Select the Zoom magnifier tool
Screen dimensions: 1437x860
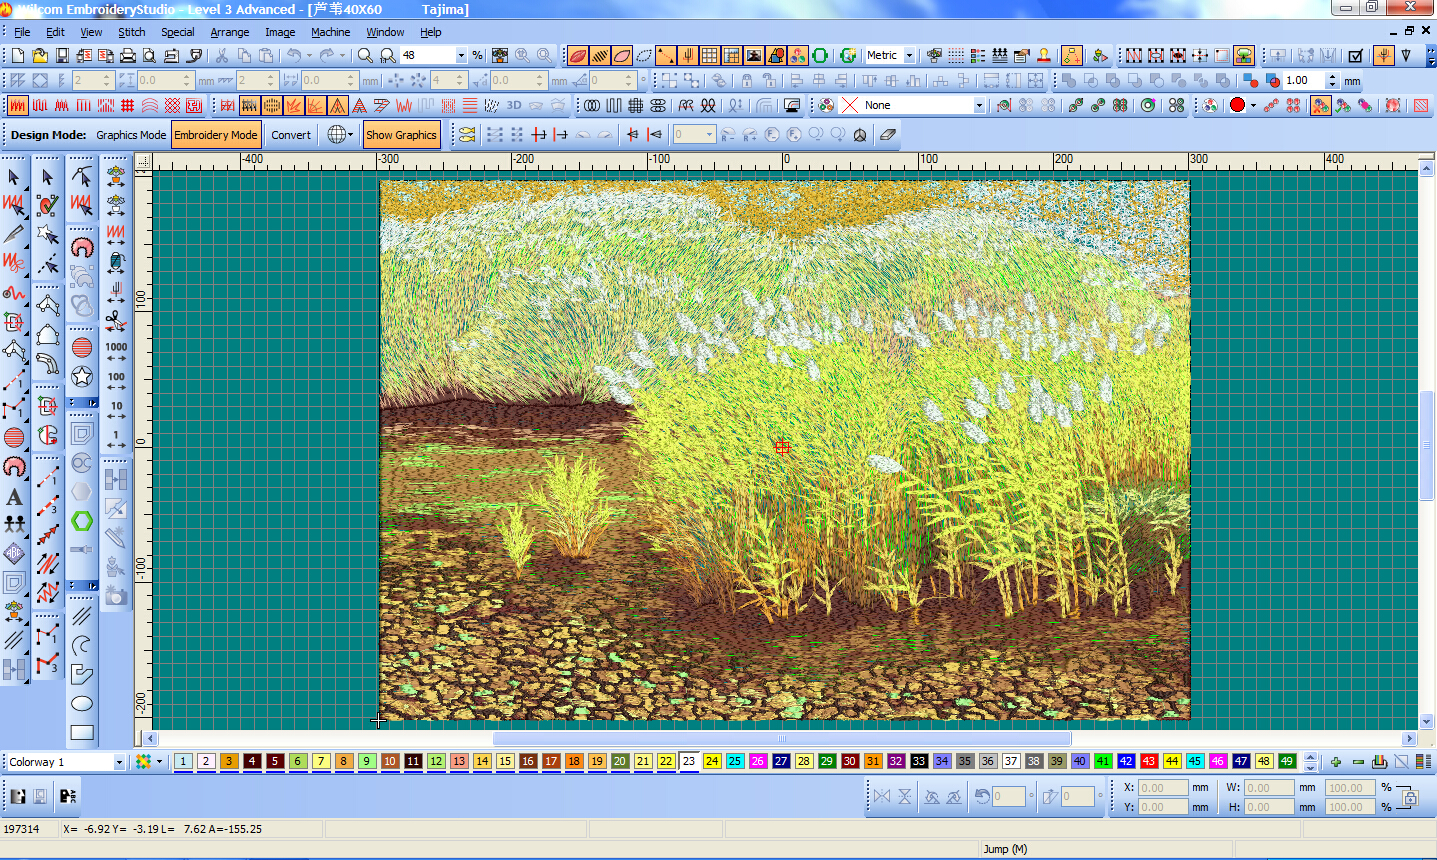tap(366, 56)
